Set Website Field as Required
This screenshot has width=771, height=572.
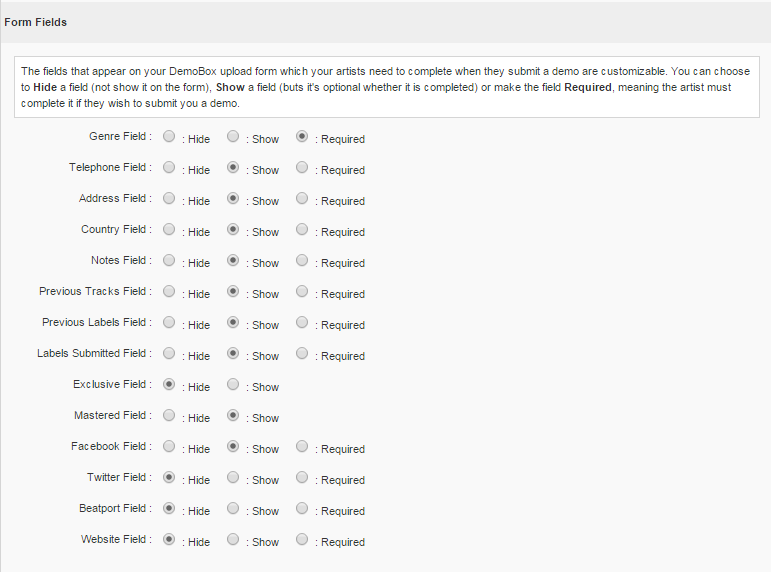point(302,539)
